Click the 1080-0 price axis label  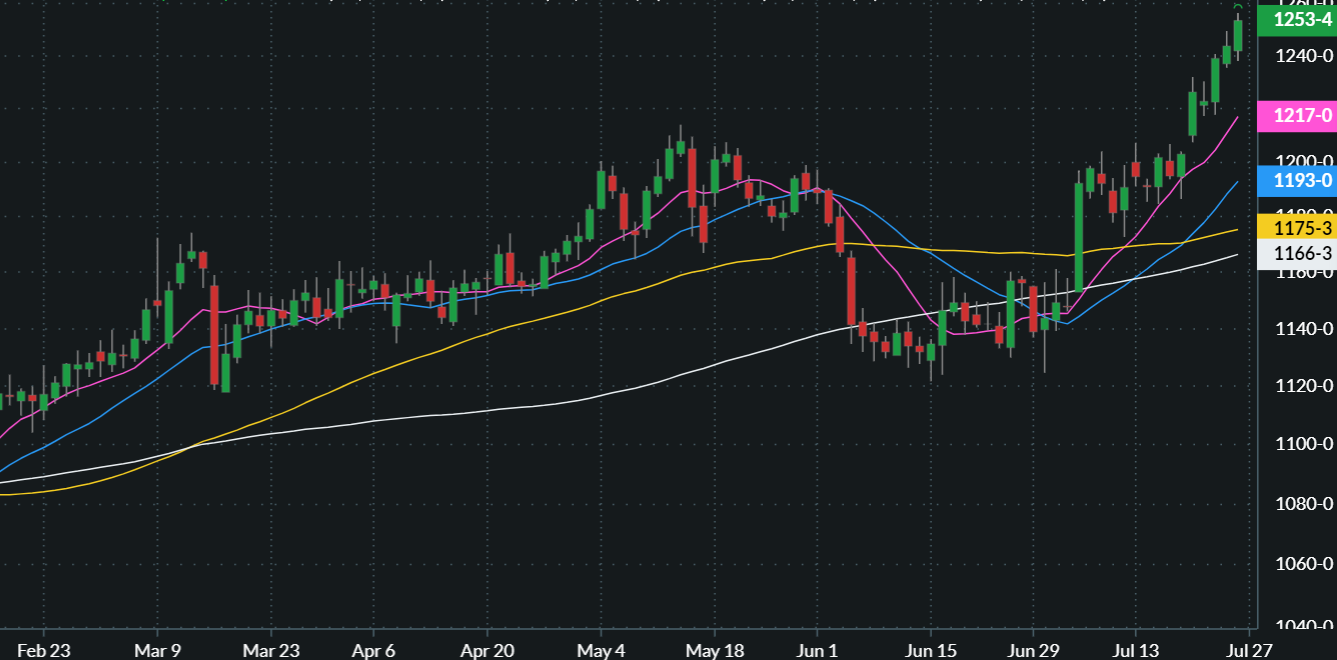pyautogui.click(x=1304, y=503)
